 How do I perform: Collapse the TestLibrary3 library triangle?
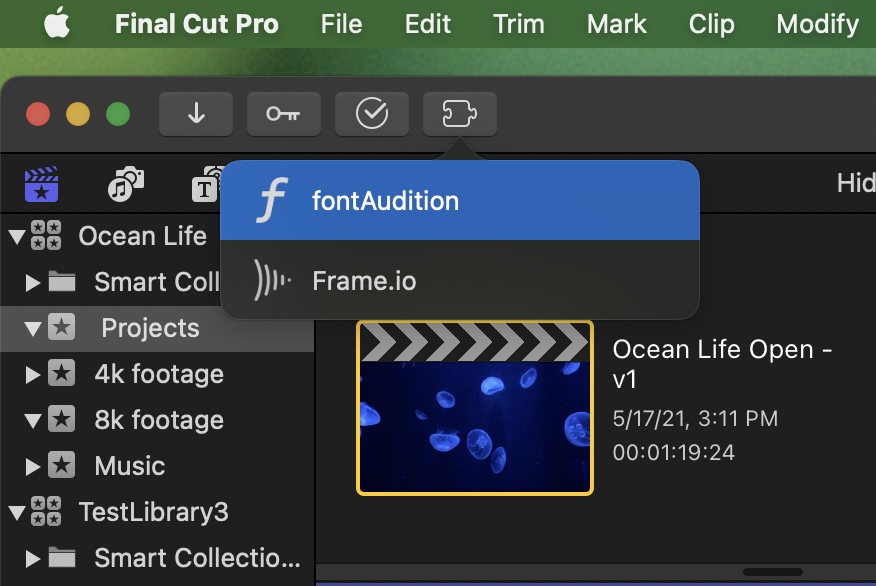pyautogui.click(x=17, y=514)
